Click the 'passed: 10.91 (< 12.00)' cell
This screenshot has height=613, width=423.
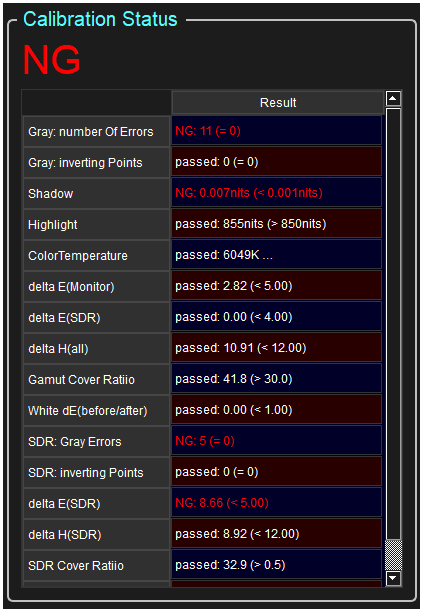pyautogui.click(x=276, y=348)
